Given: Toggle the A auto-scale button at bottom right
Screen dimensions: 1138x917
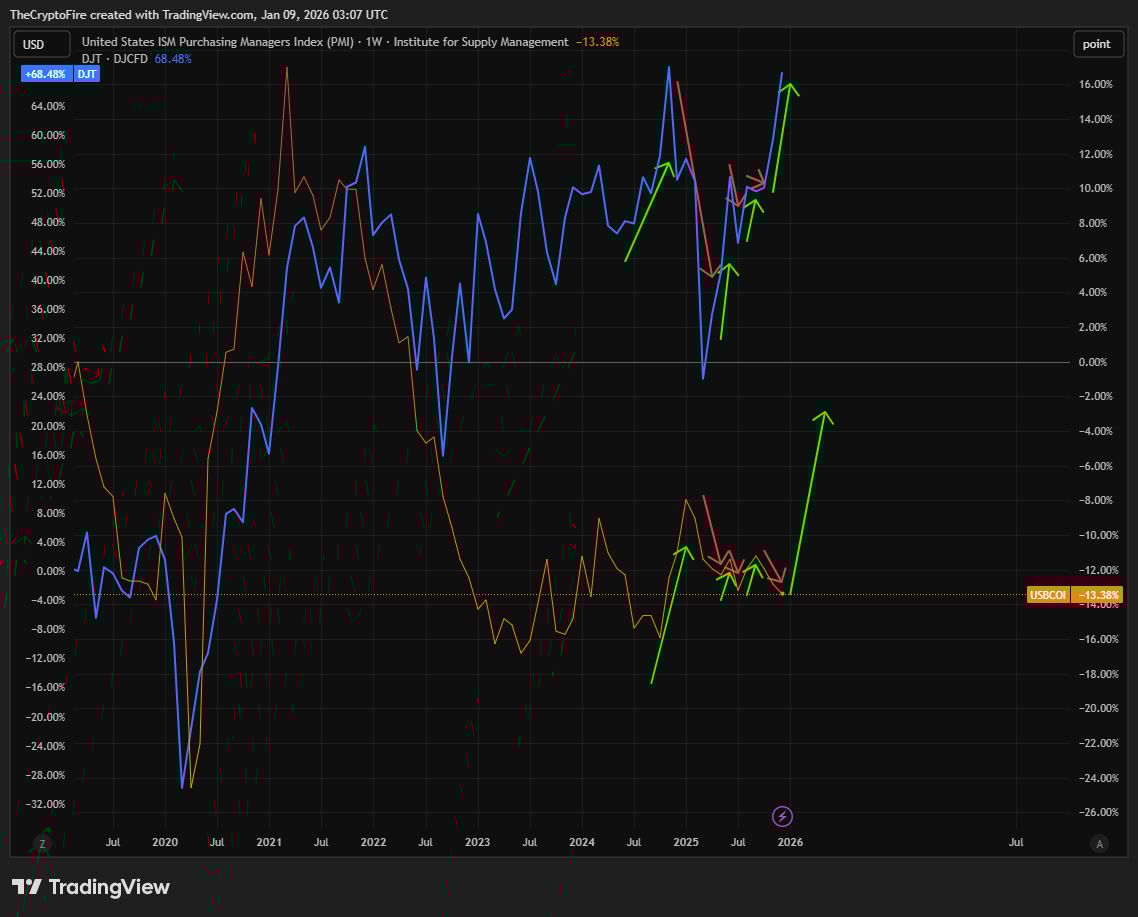Looking at the screenshot, I should click(x=1100, y=844).
